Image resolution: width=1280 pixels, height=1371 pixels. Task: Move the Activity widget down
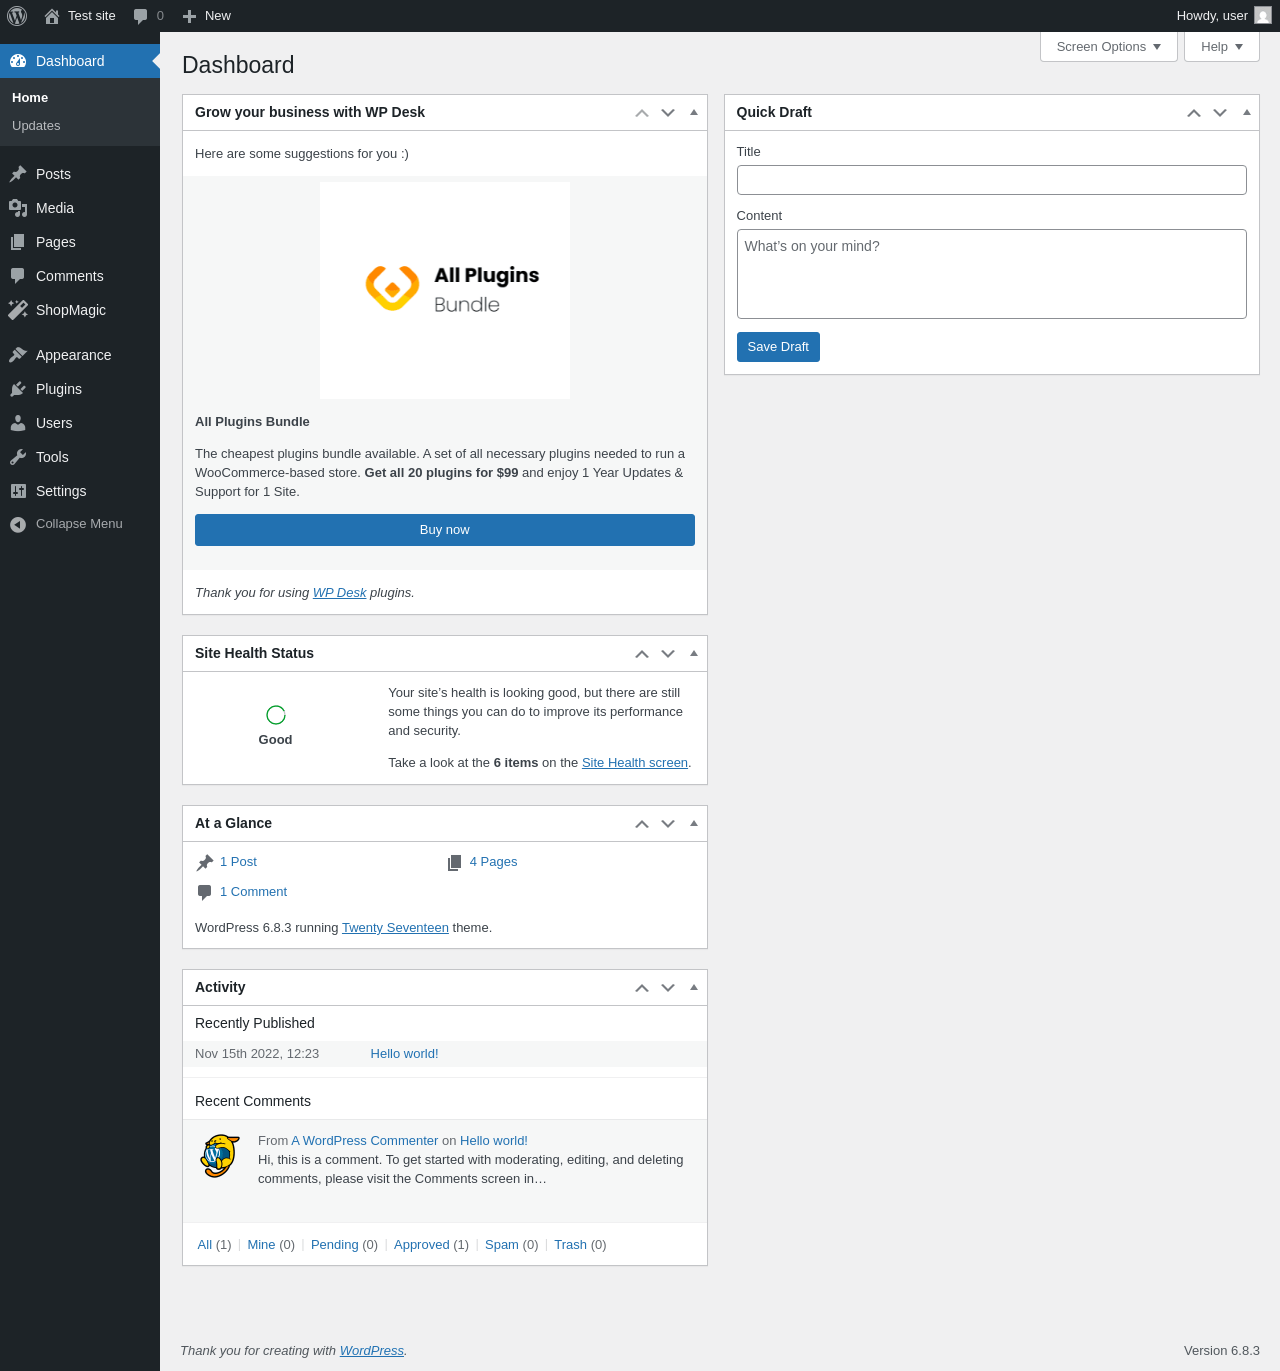(668, 988)
